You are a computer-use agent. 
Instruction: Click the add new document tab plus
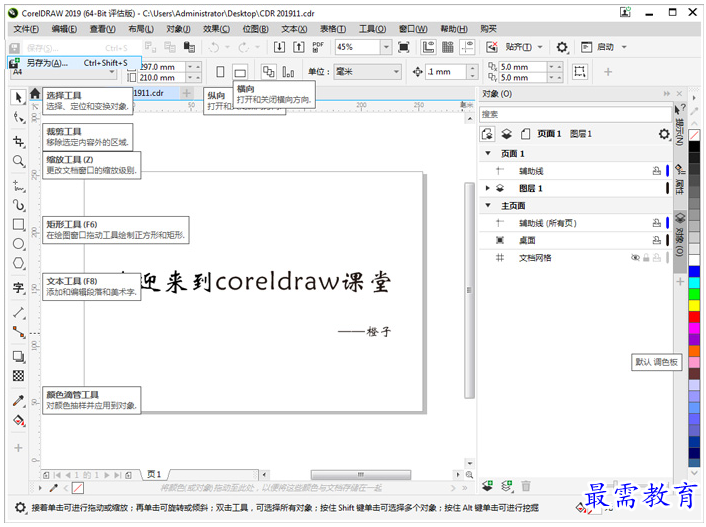coord(186,93)
